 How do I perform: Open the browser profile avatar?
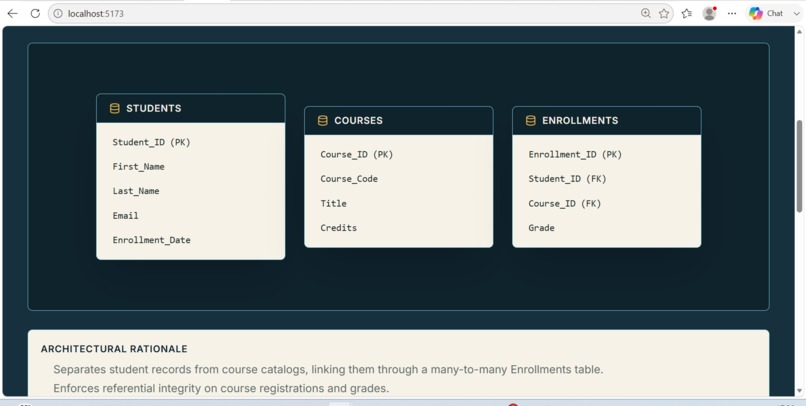point(709,14)
